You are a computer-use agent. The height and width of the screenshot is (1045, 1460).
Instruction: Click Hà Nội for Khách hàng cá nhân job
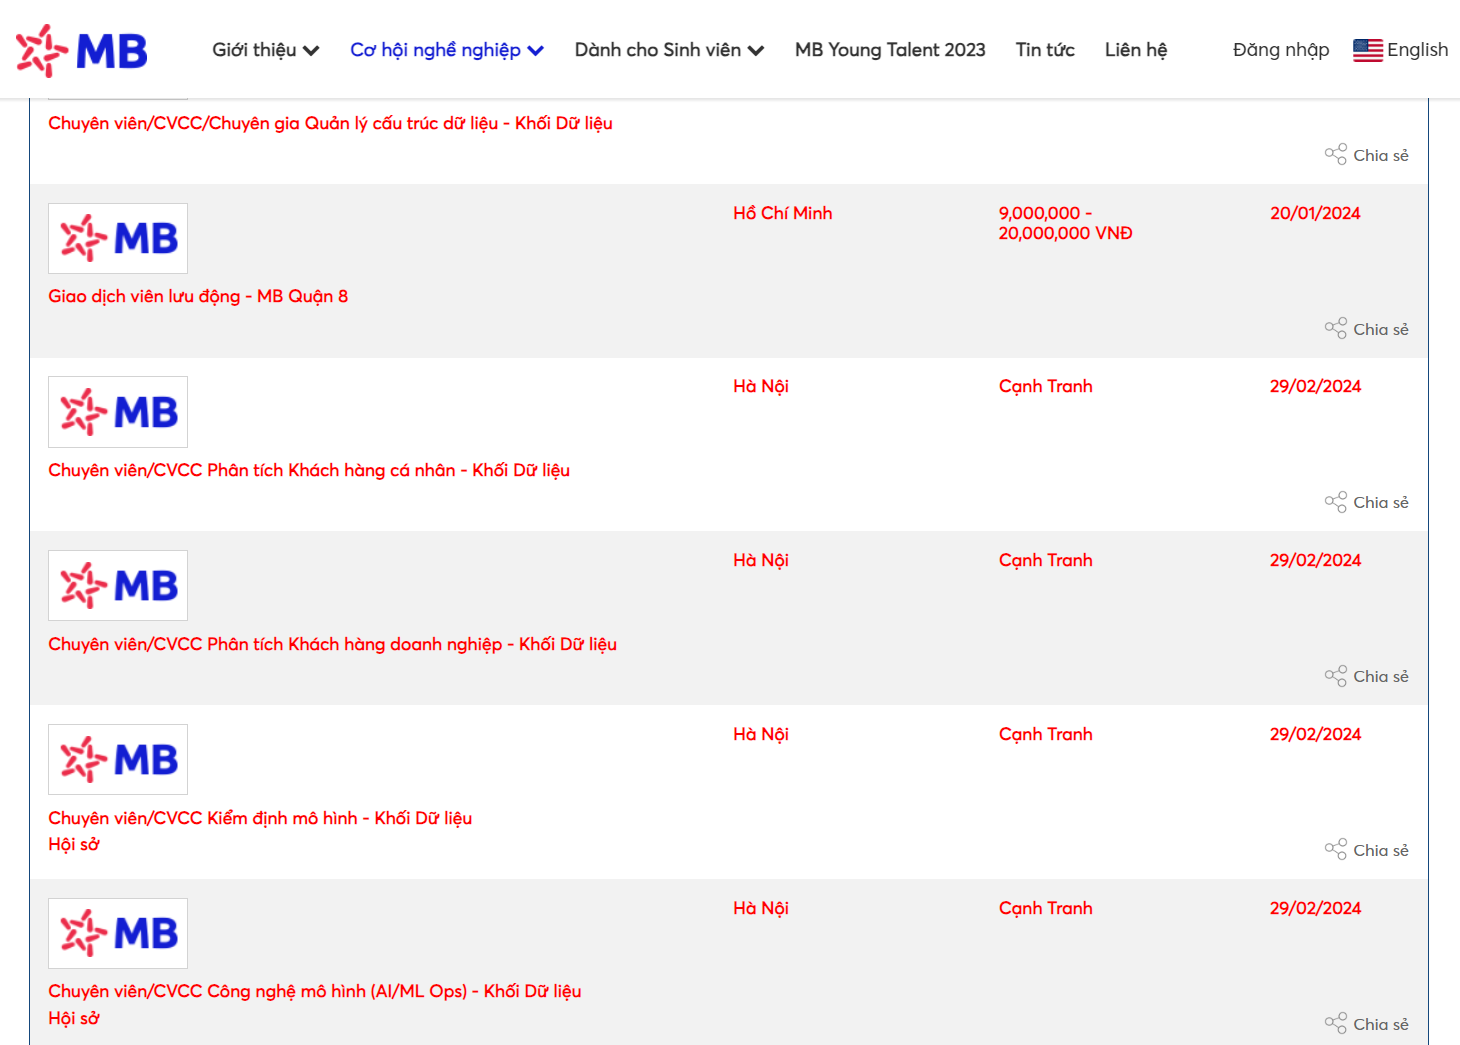761,386
